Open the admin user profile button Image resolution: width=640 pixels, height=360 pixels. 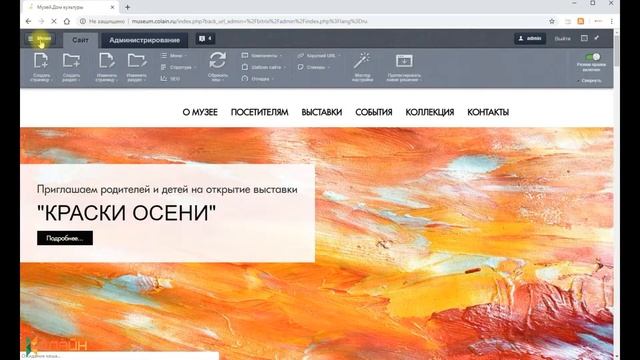(x=530, y=39)
